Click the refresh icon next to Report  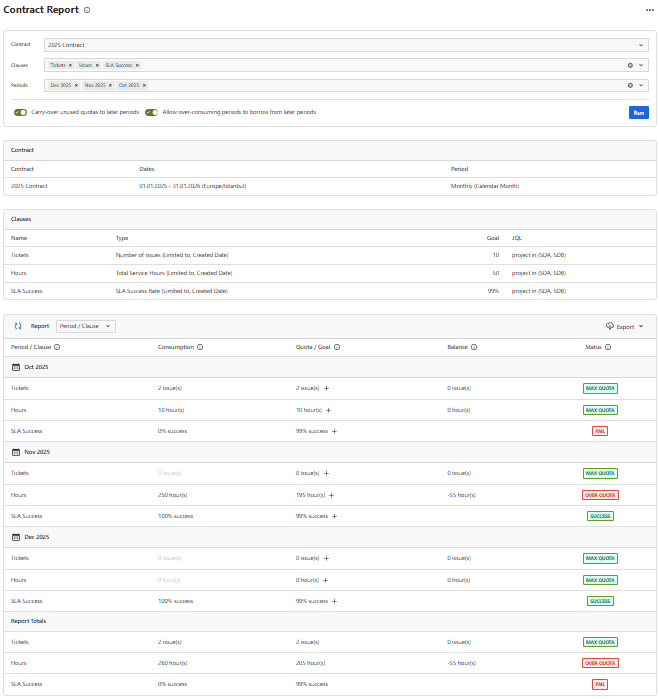(18, 326)
